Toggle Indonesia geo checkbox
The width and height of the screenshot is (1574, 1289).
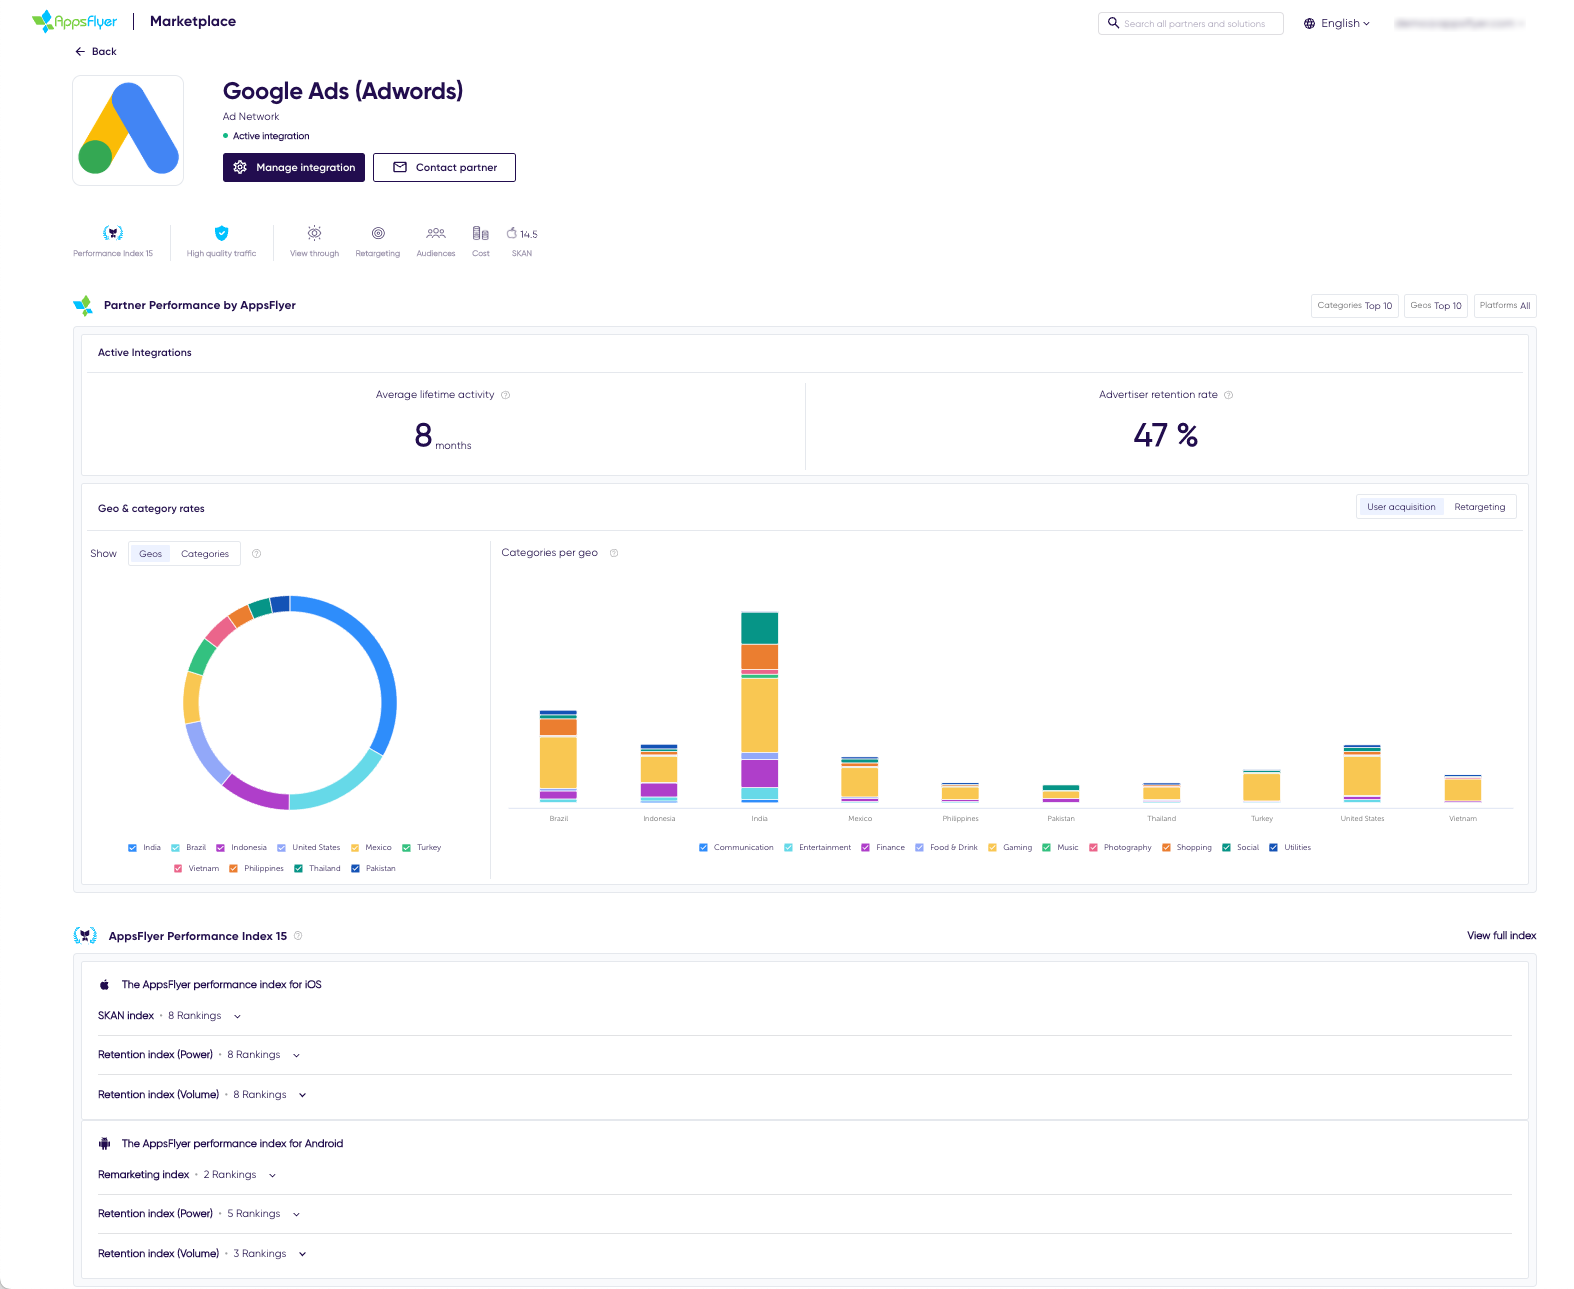click(x=220, y=848)
